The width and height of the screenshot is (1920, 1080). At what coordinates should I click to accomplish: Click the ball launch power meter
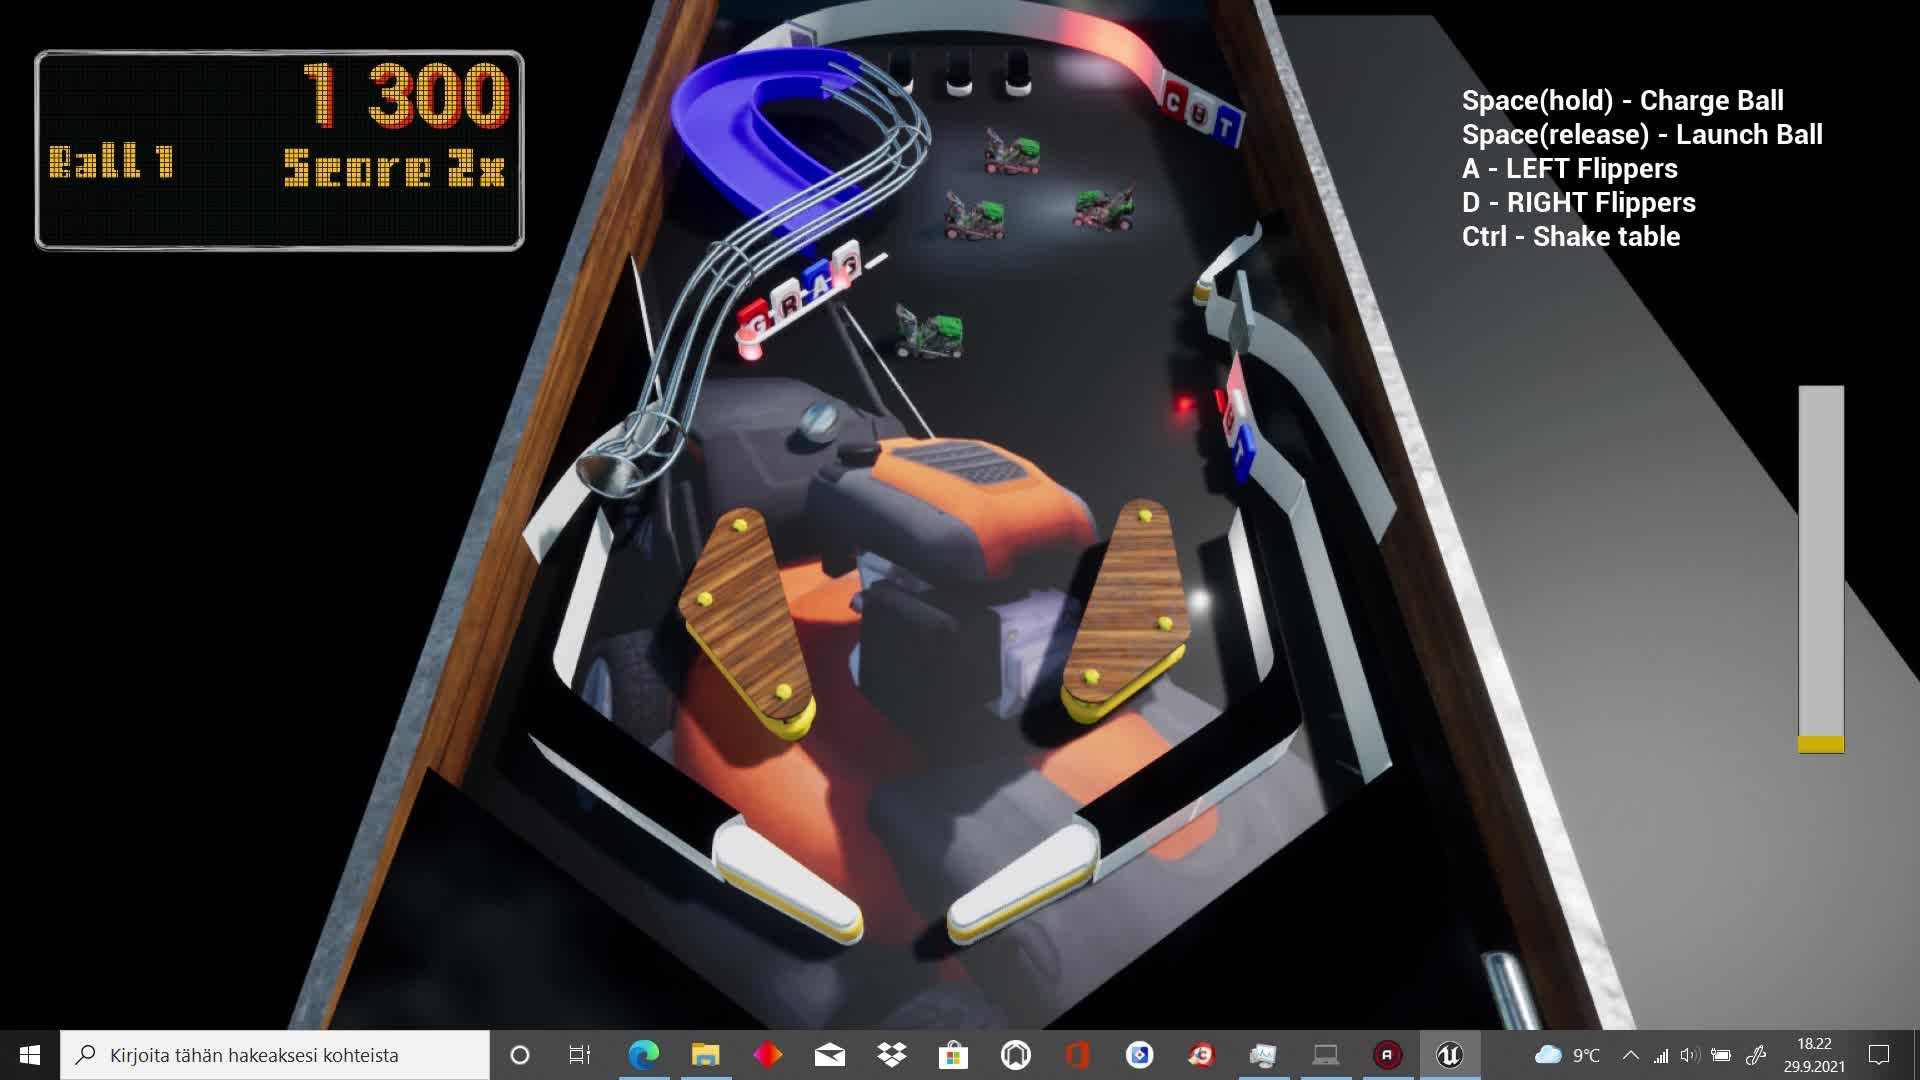click(x=1820, y=568)
